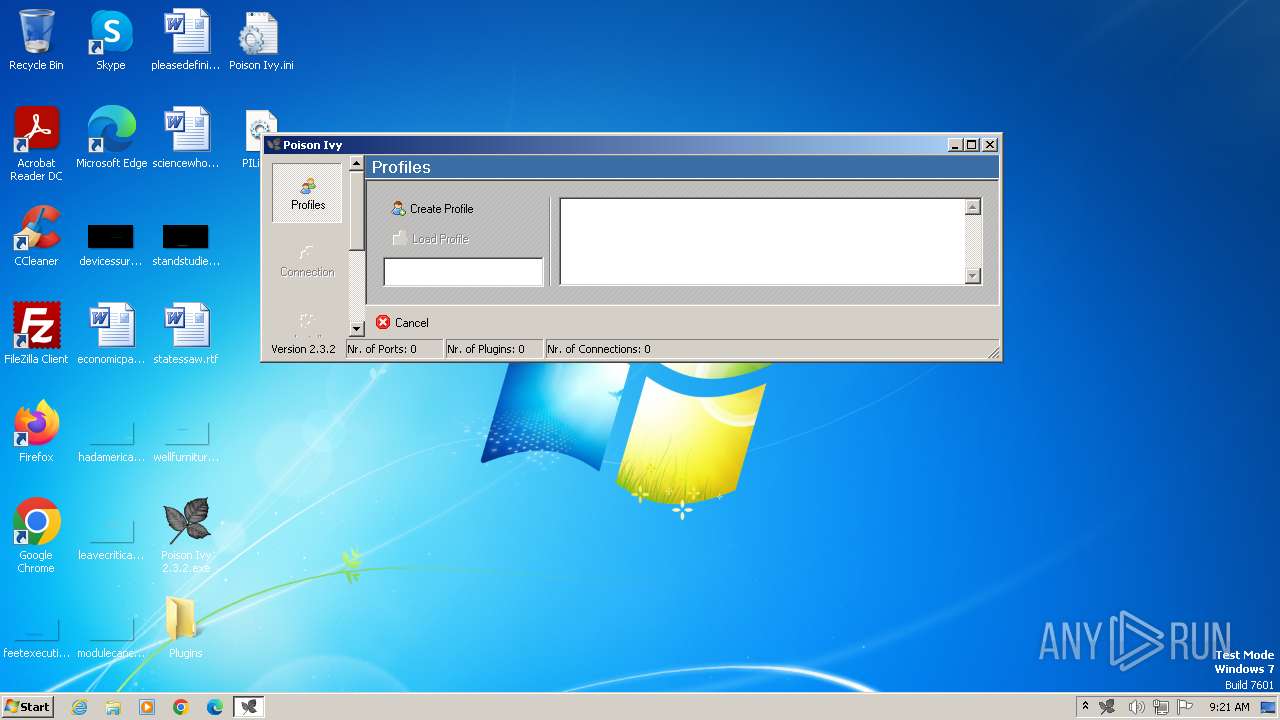Select Poison Ivy.ini file icon
This screenshot has width=1280, height=720.
coord(260,40)
